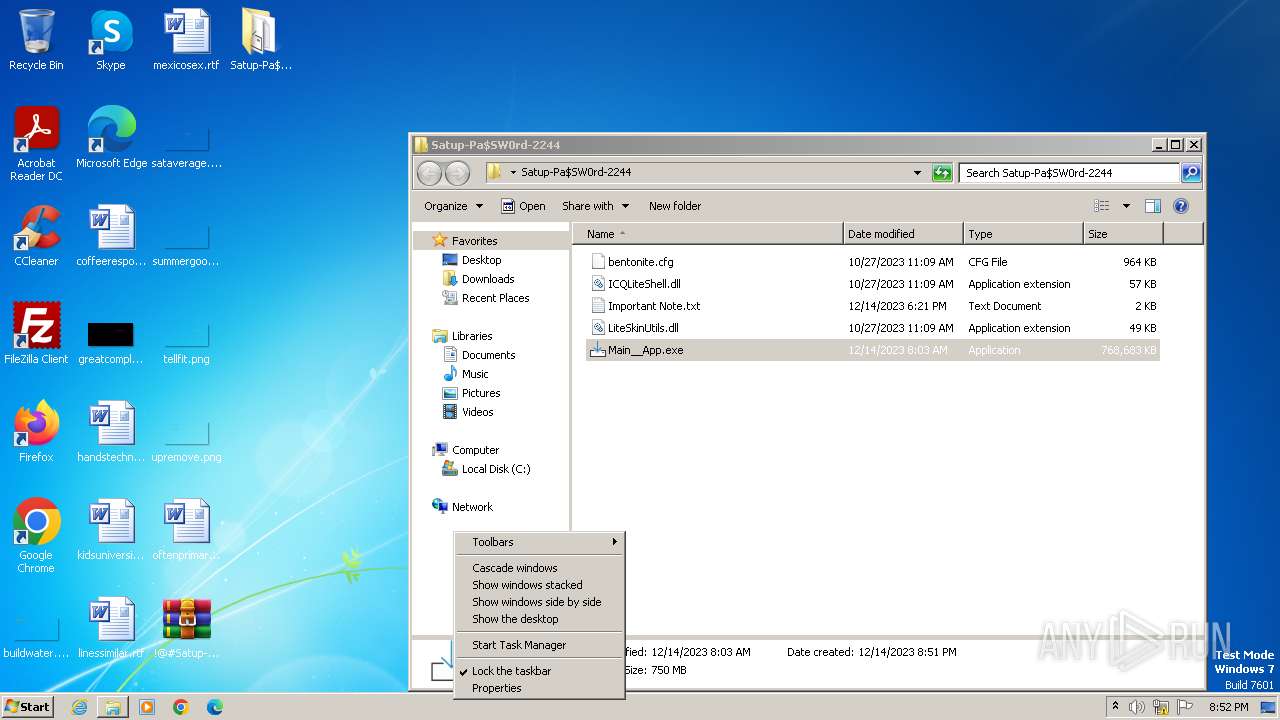This screenshot has width=1280, height=720.
Task: Open the Recycle Bin desktop icon
Action: pos(36,40)
